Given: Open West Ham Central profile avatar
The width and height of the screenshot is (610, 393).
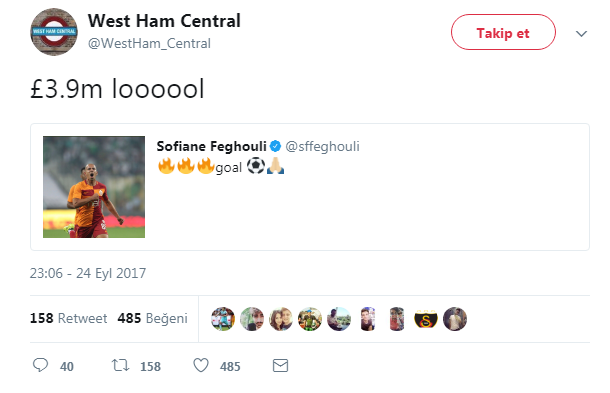Looking at the screenshot, I should point(54,32).
